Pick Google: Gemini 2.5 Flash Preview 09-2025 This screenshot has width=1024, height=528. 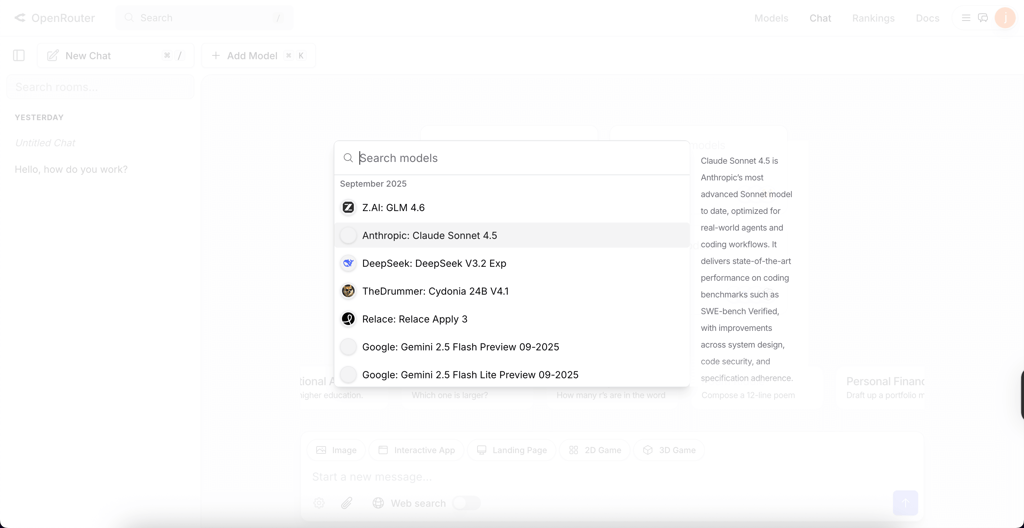coord(512,347)
